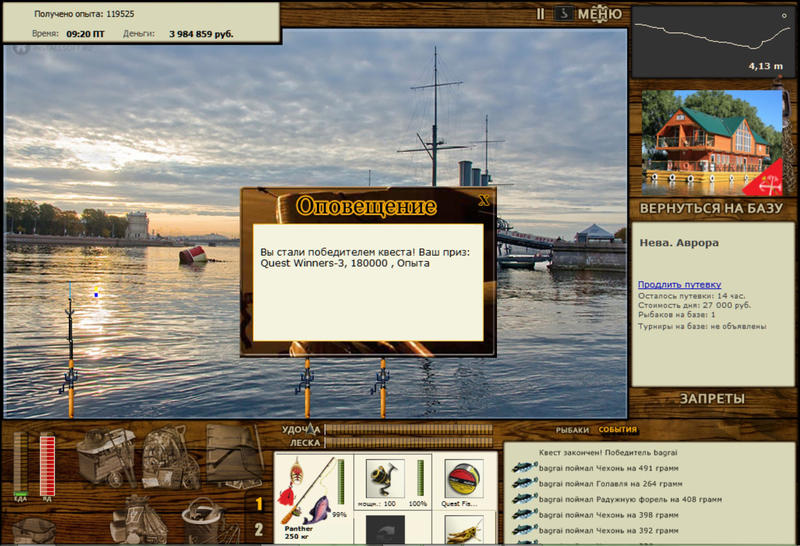Viewport: 800px width, 546px height.
Task: Click event 'bagrai поймал Голавля на 264 грамм'
Action: pyautogui.click(x=610, y=484)
